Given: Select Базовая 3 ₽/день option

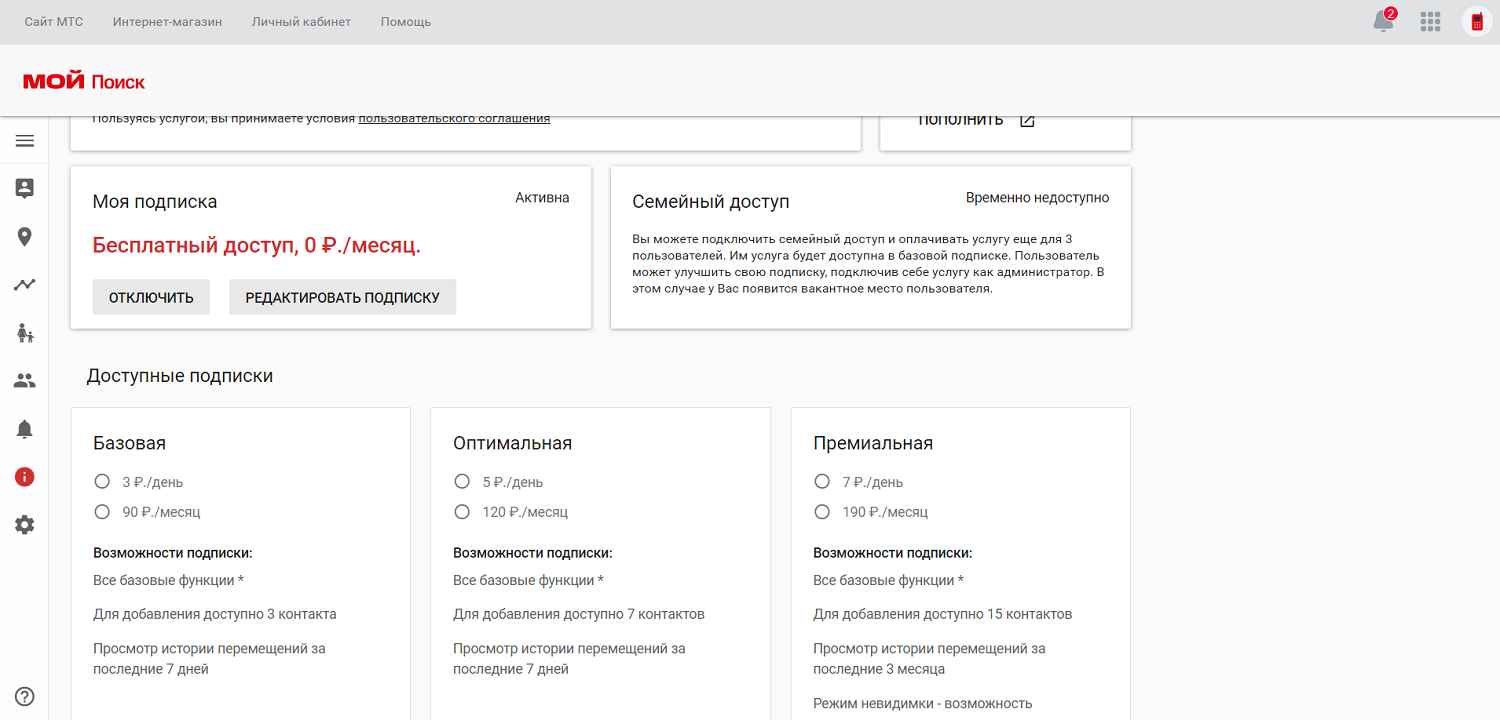Looking at the screenshot, I should 102,482.
